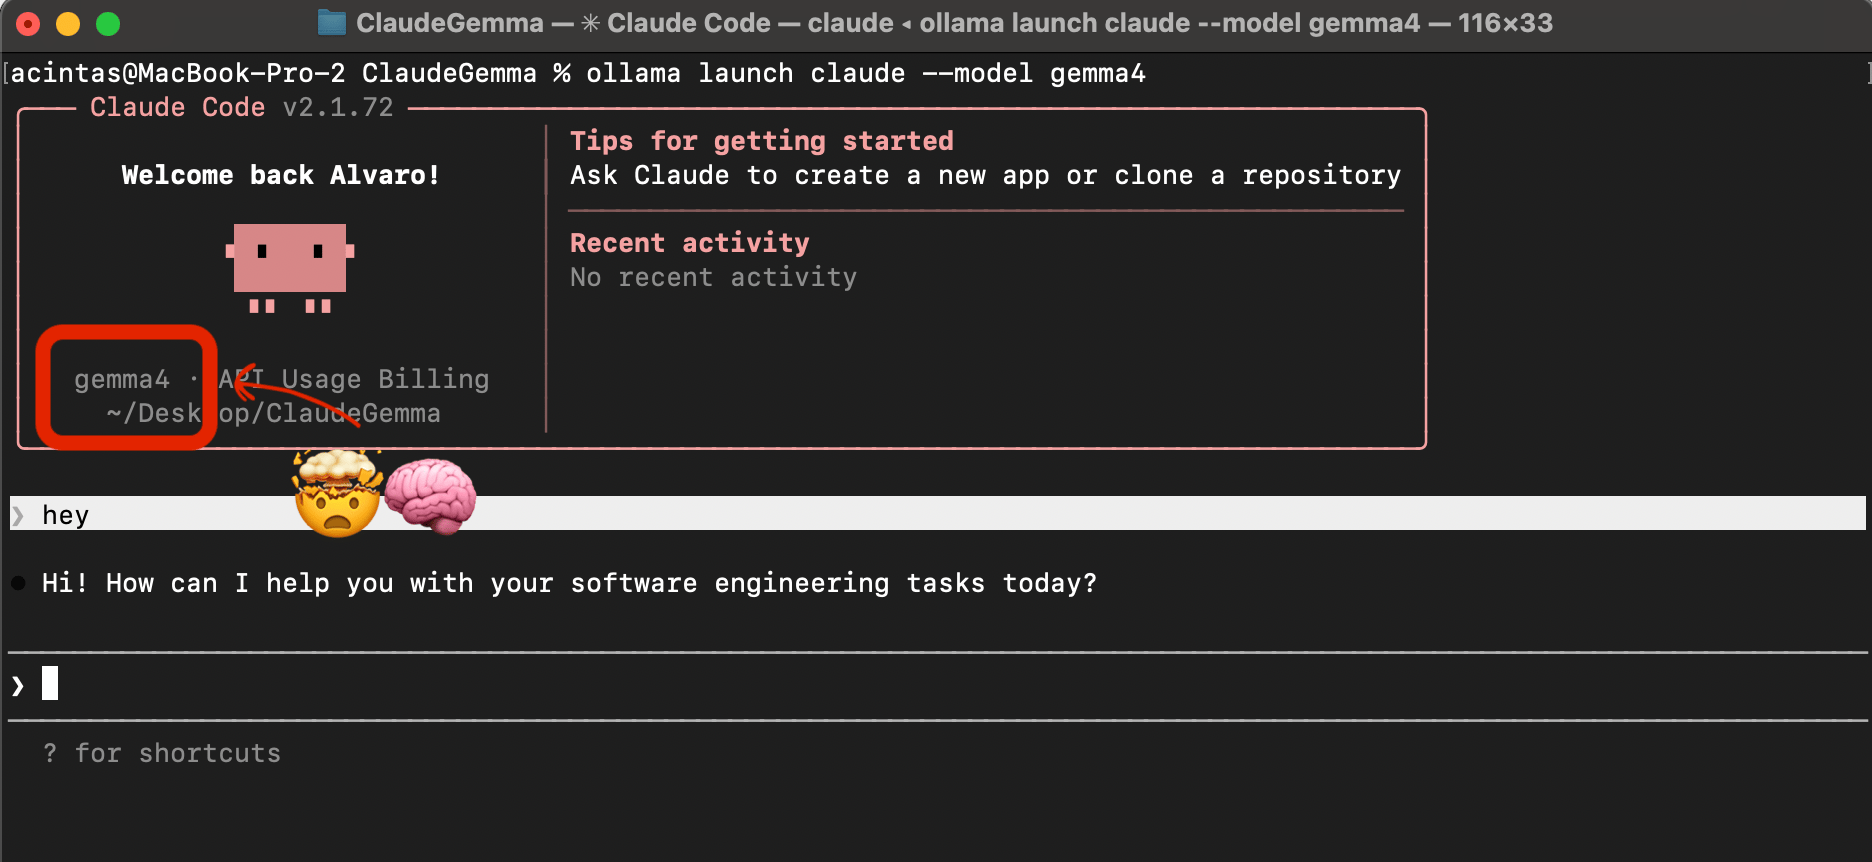This screenshot has height=862, width=1872.
Task: Click the version number v2.1.72
Action: (x=338, y=107)
